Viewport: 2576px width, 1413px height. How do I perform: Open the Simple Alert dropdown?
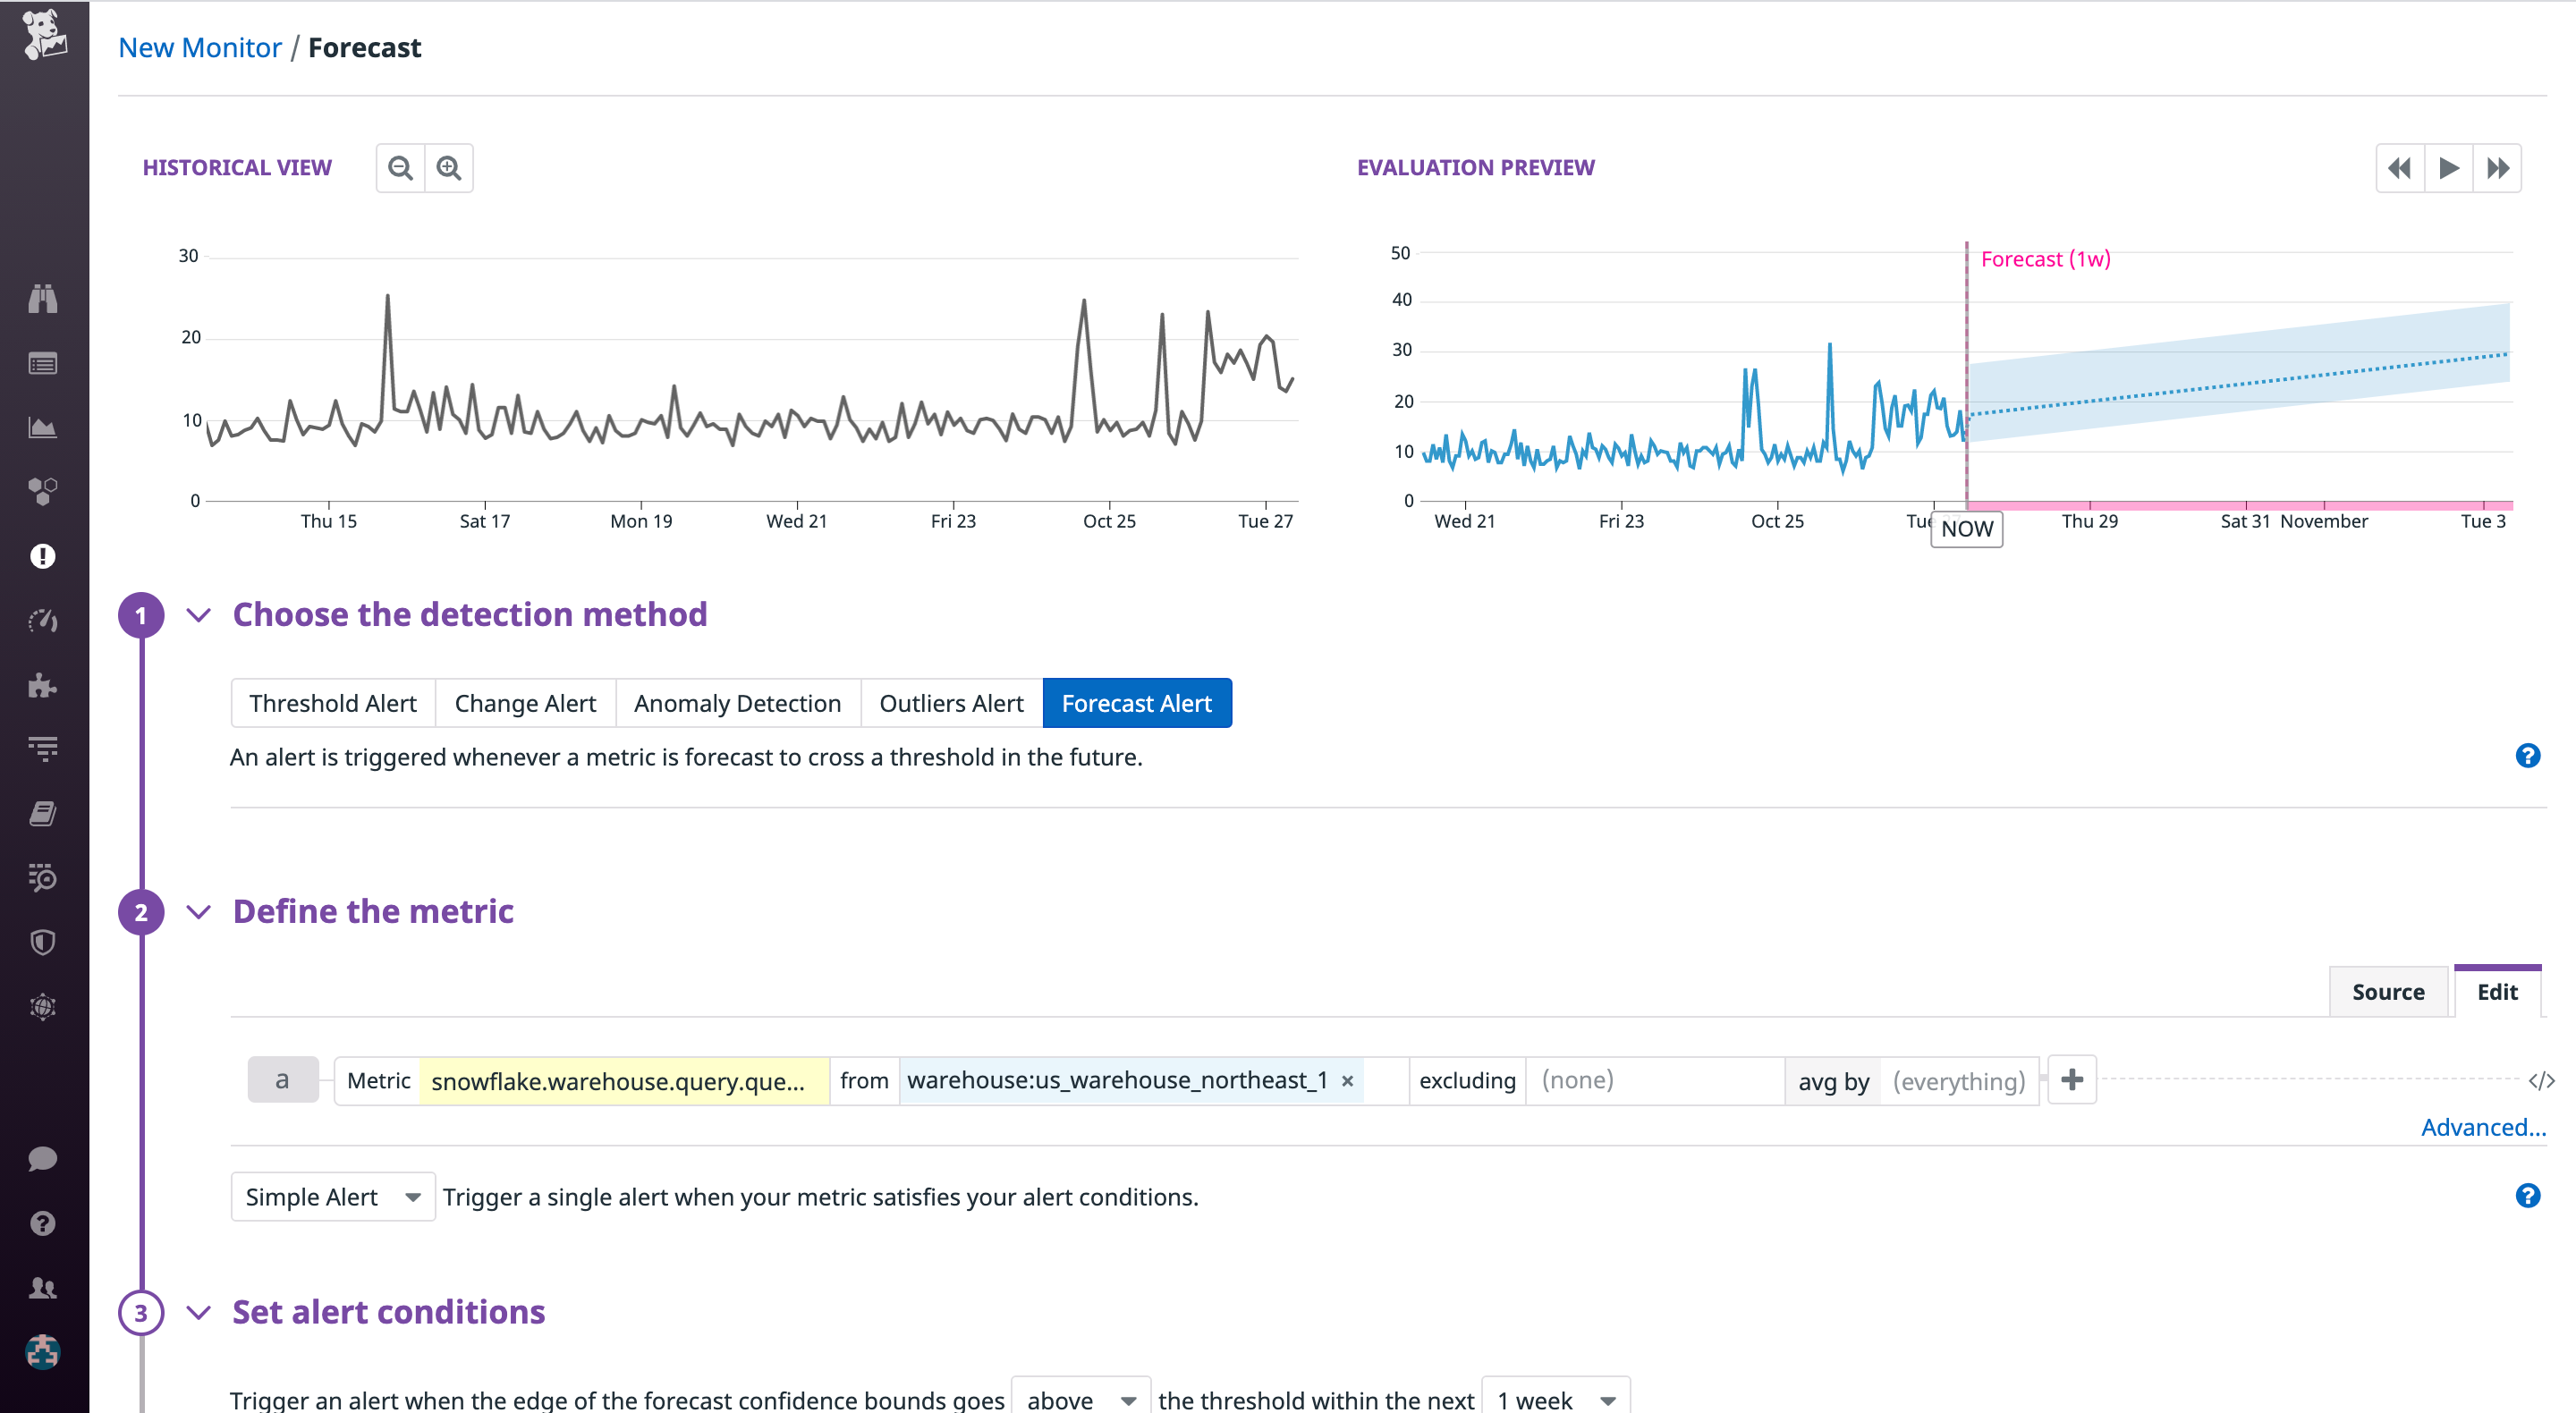click(332, 1196)
